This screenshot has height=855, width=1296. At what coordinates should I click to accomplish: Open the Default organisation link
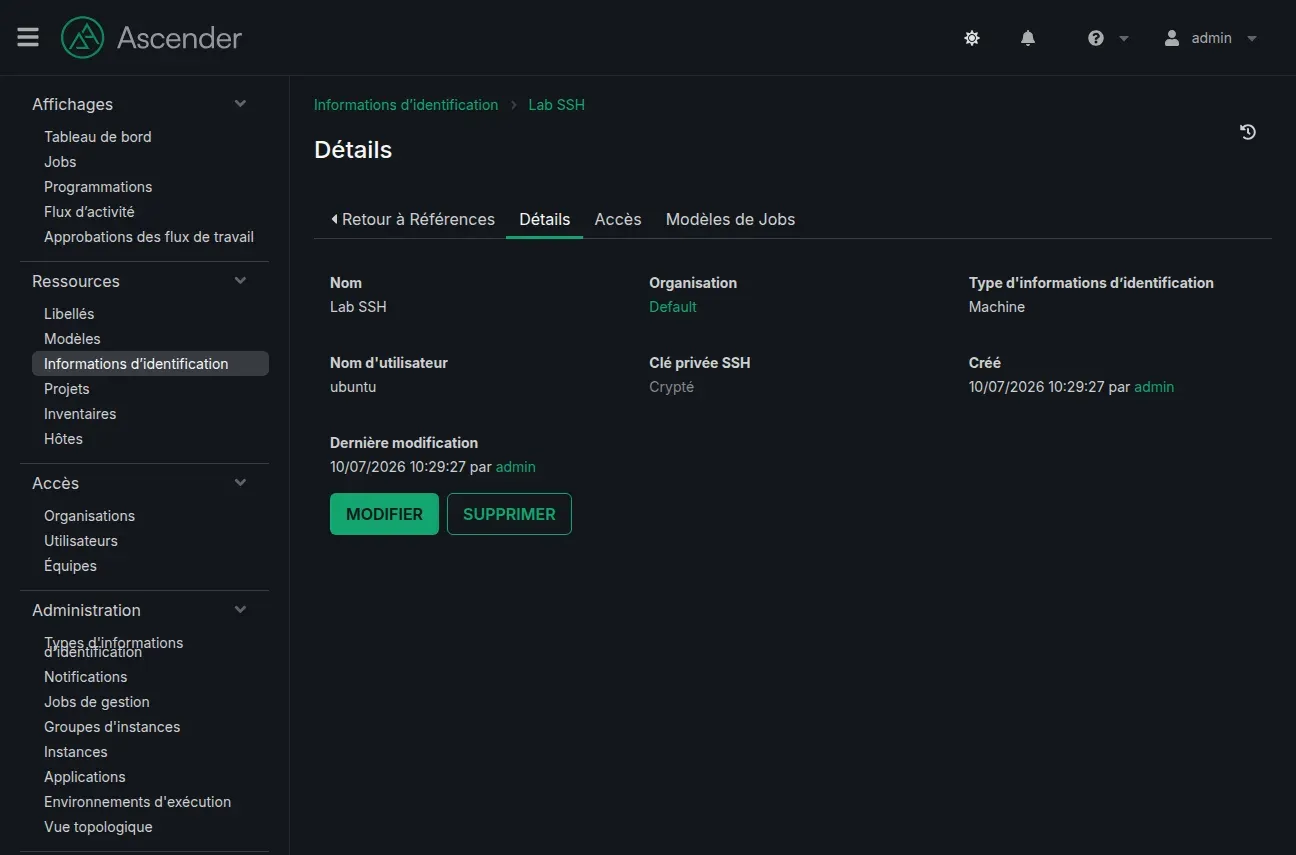(673, 307)
